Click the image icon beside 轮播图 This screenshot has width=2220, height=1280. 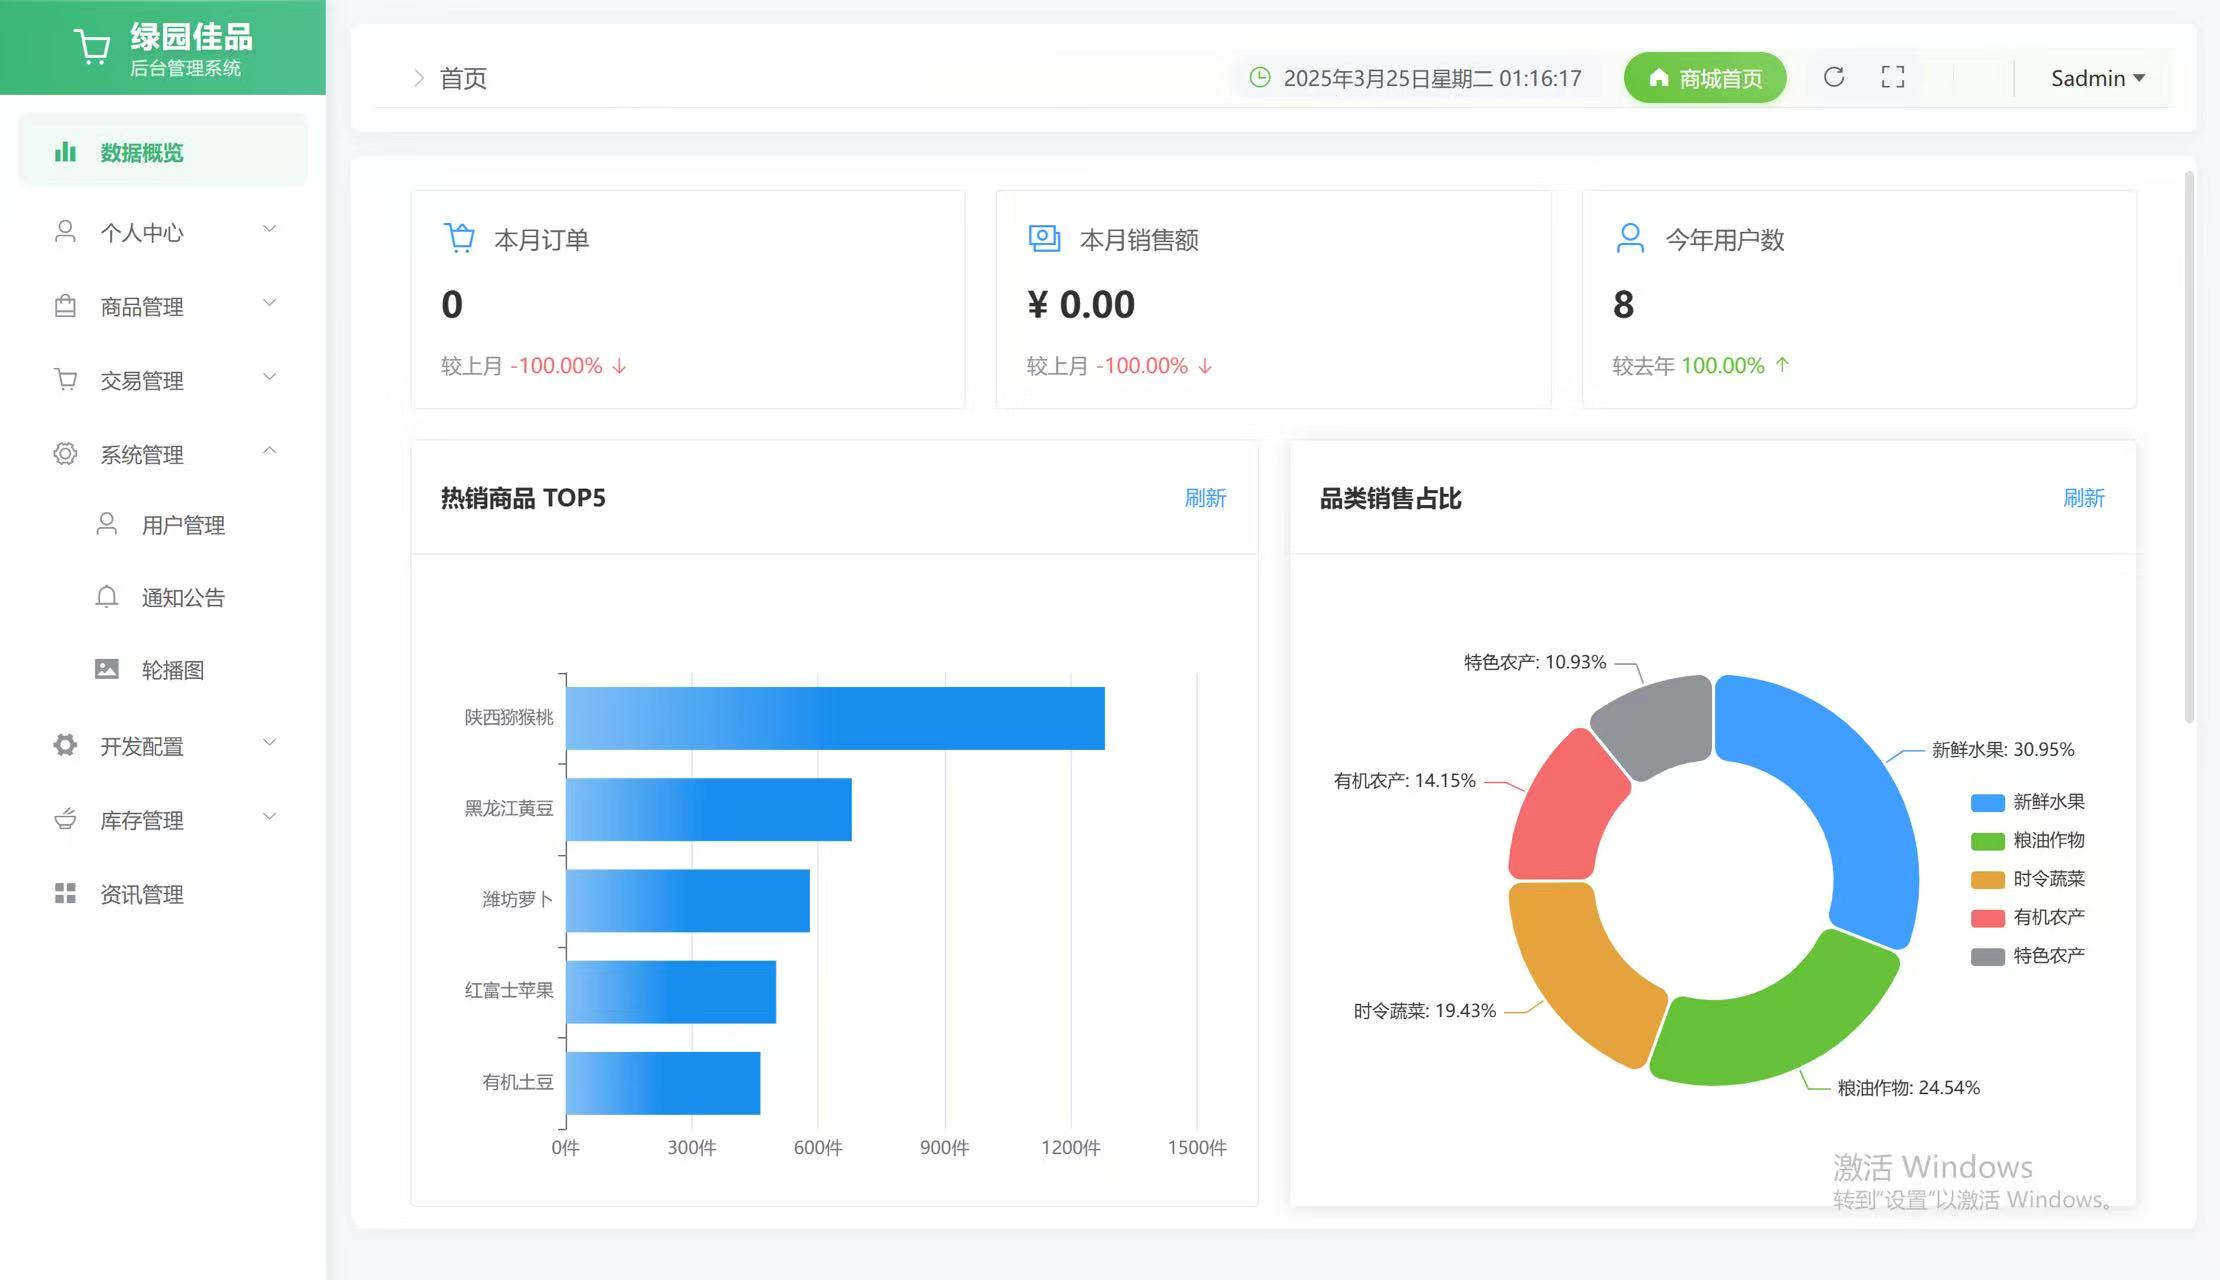(107, 669)
